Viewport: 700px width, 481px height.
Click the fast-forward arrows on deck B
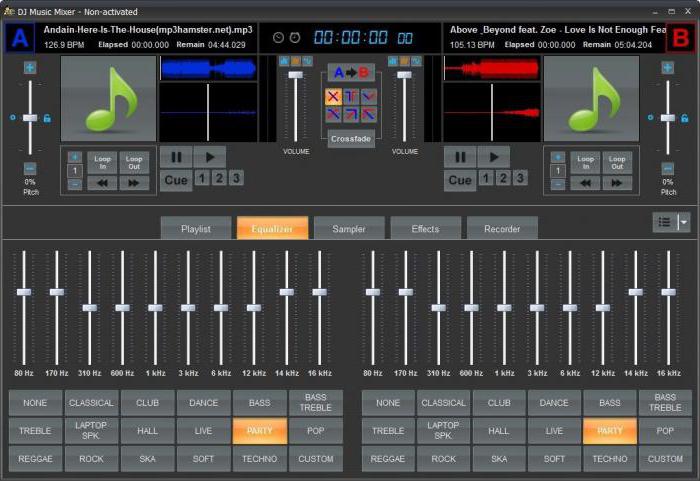[x=615, y=183]
